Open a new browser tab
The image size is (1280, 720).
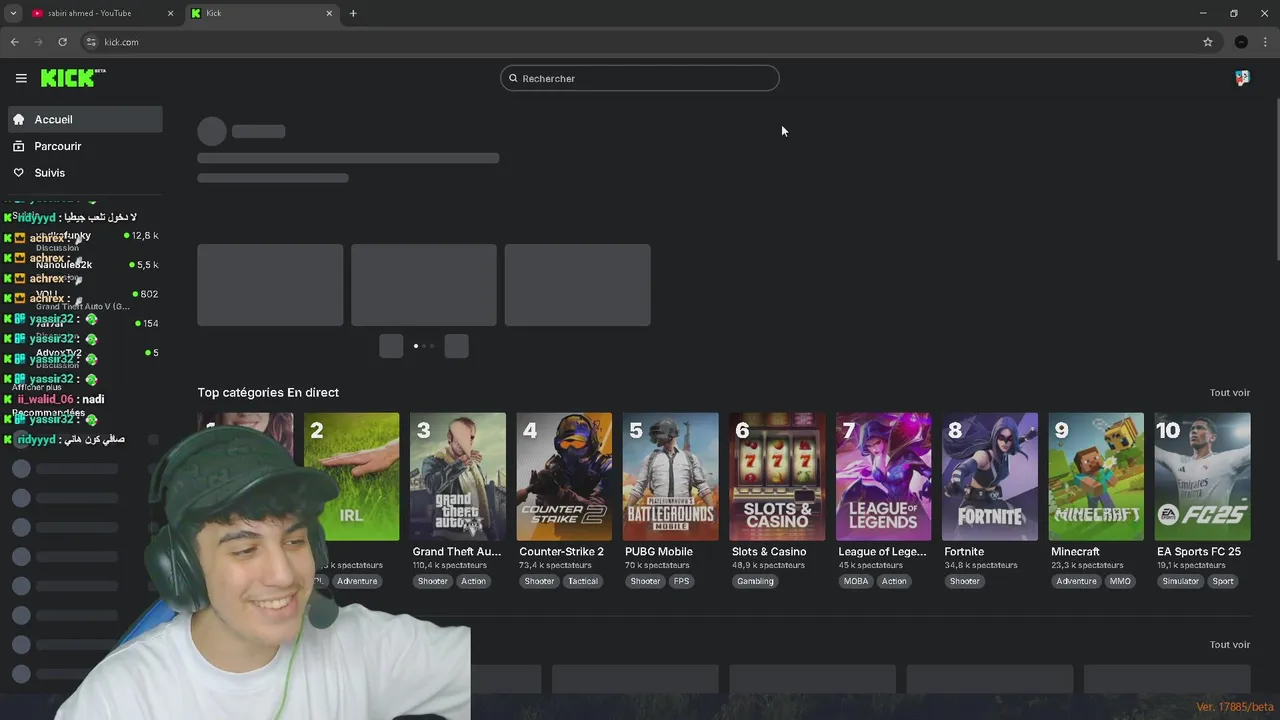pyautogui.click(x=353, y=13)
